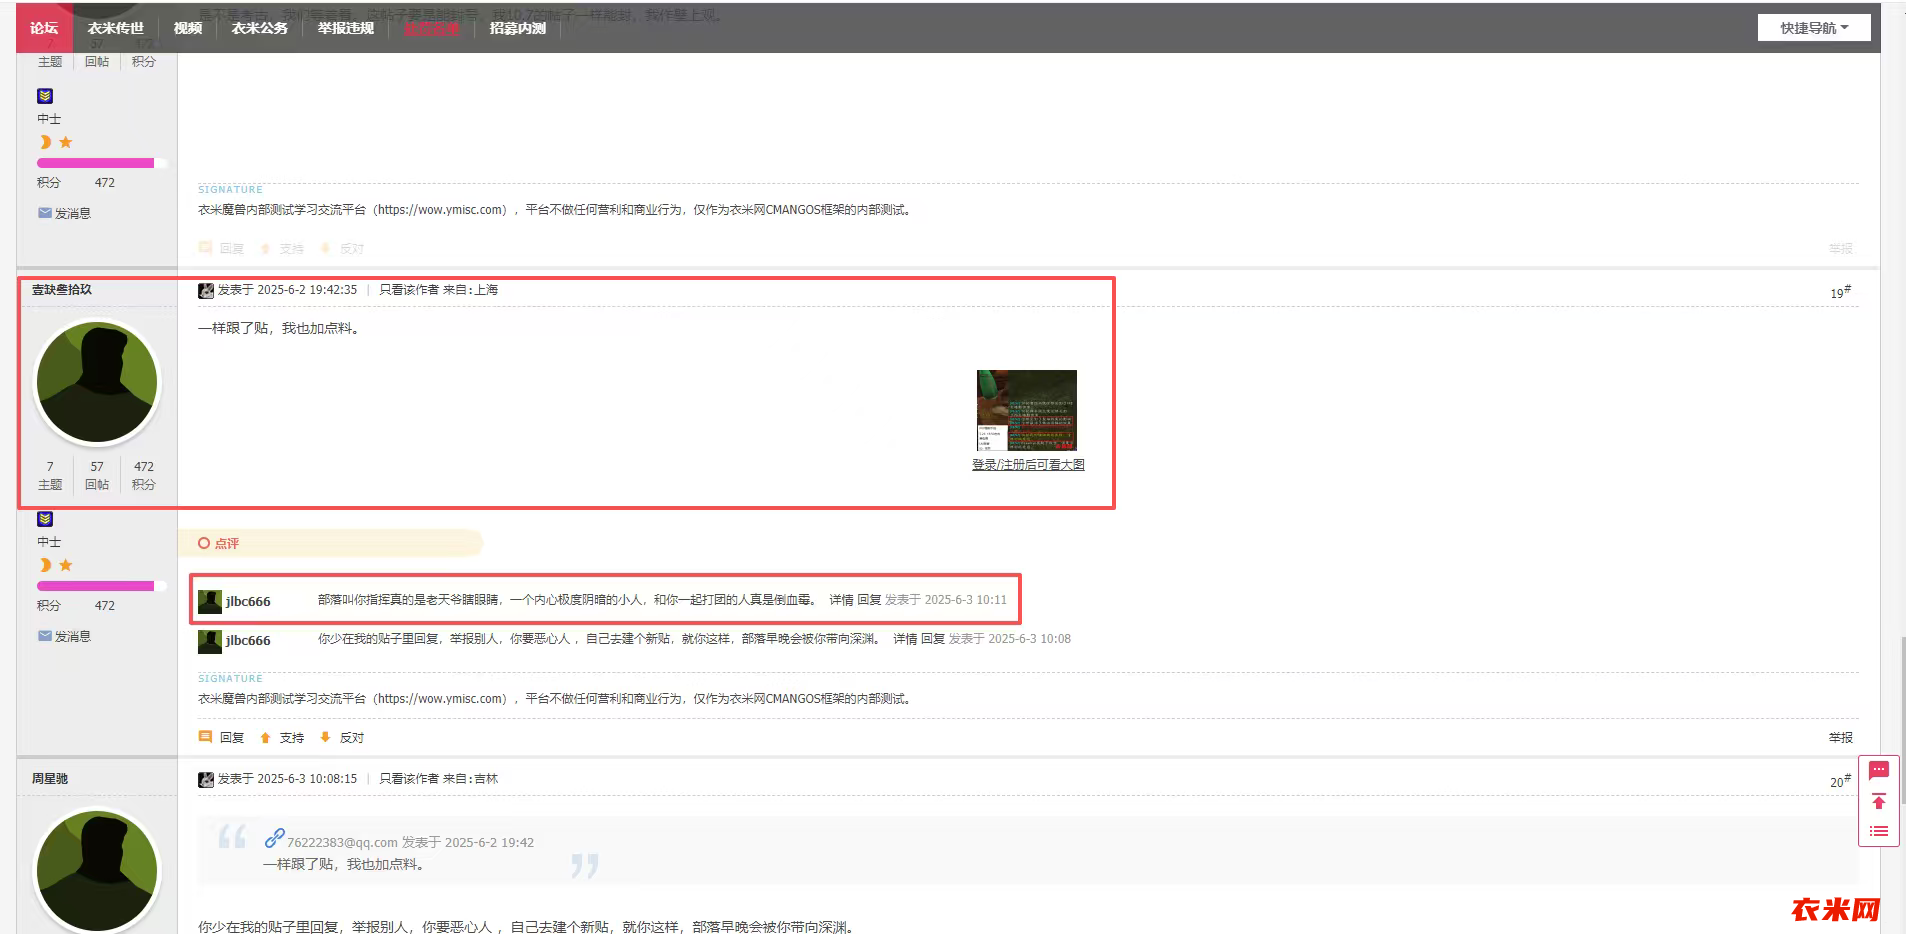Viewport: 1906px width, 934px height.
Task: Open the attached game screenshot thumbnail
Action: 1026,410
